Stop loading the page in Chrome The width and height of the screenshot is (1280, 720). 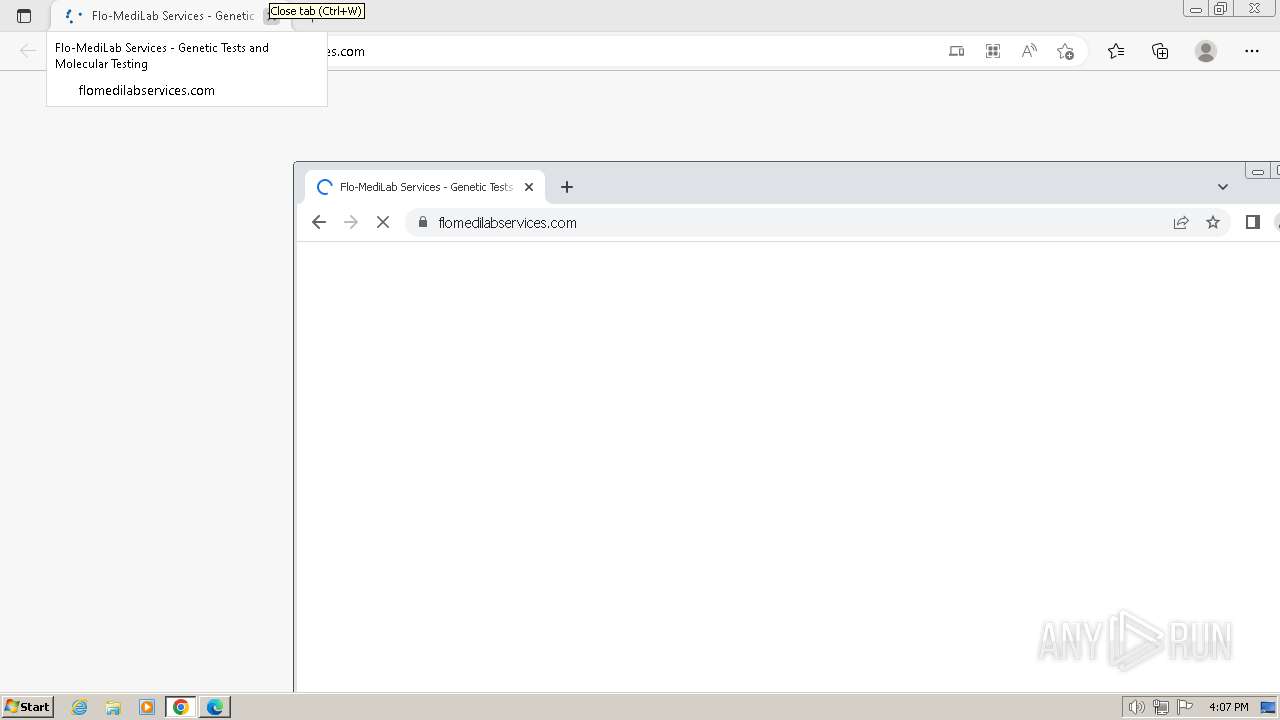point(383,222)
